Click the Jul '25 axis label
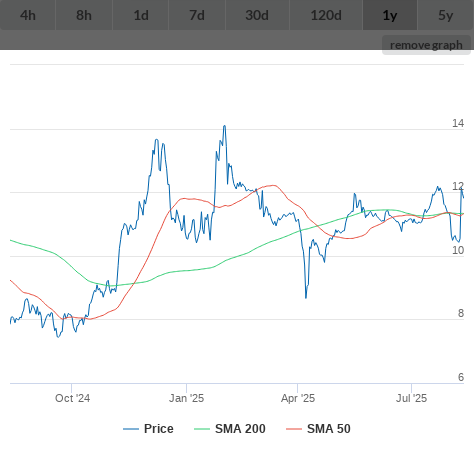Image resolution: width=474 pixels, height=455 pixels. 411,398
